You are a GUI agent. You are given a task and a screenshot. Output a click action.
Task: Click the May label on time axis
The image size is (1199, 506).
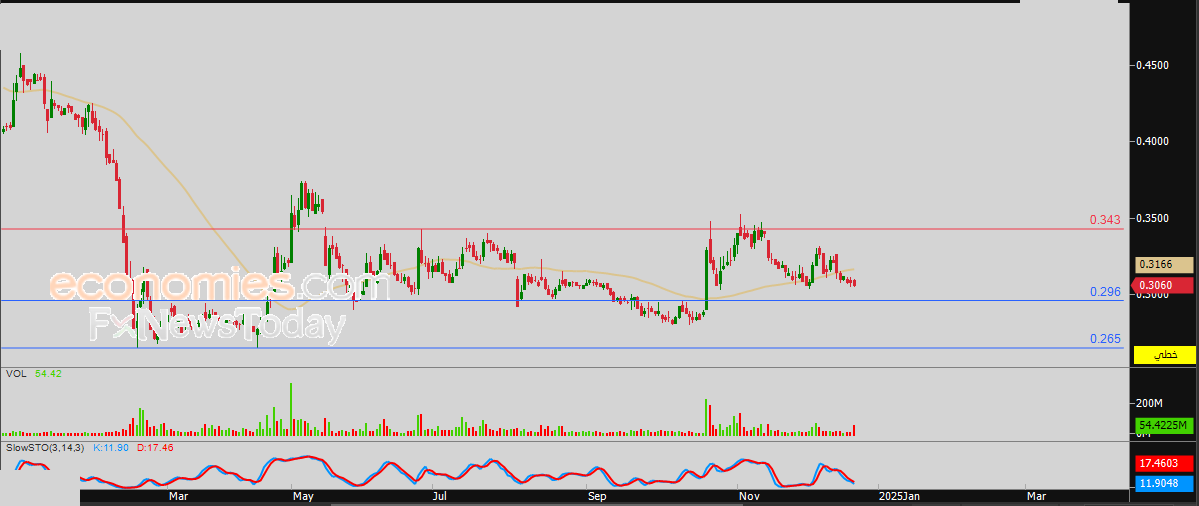304,496
